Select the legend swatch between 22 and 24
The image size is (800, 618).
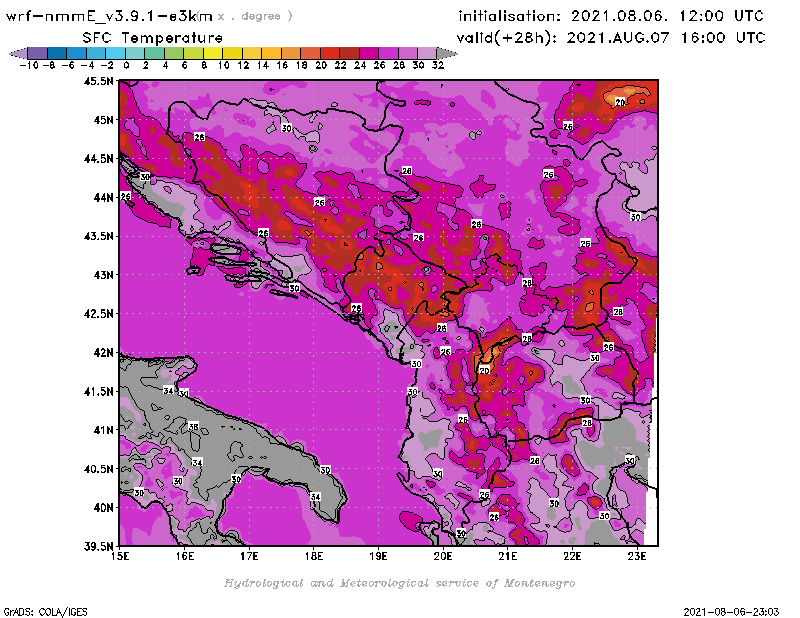pyautogui.click(x=349, y=53)
